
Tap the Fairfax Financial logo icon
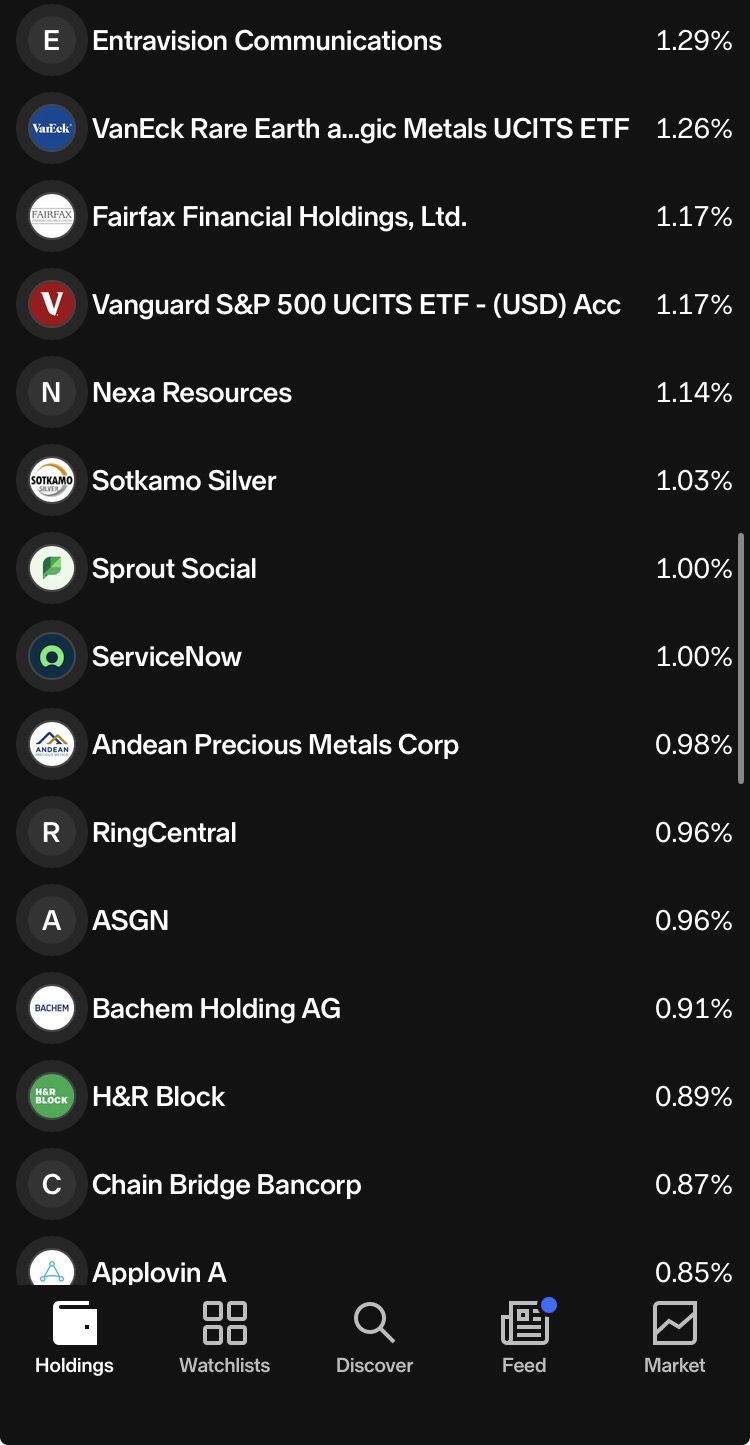click(x=52, y=217)
